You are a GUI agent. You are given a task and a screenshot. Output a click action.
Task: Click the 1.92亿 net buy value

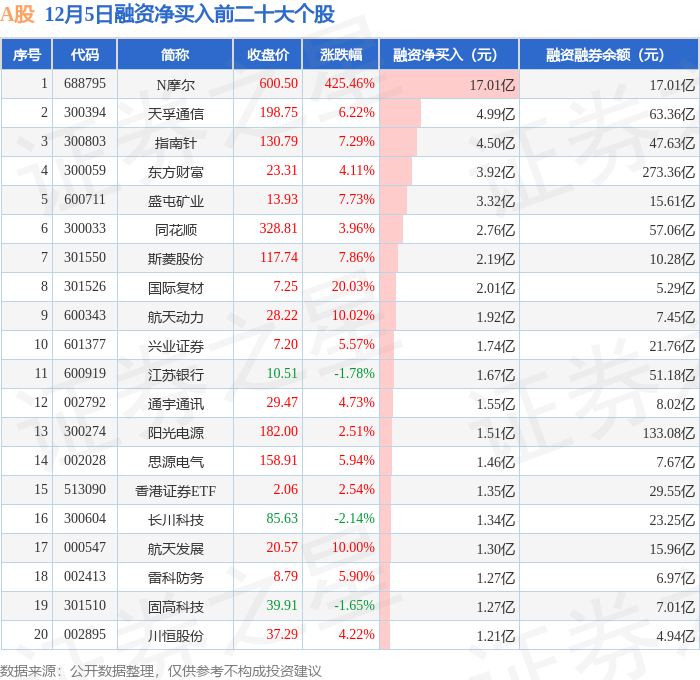(496, 317)
